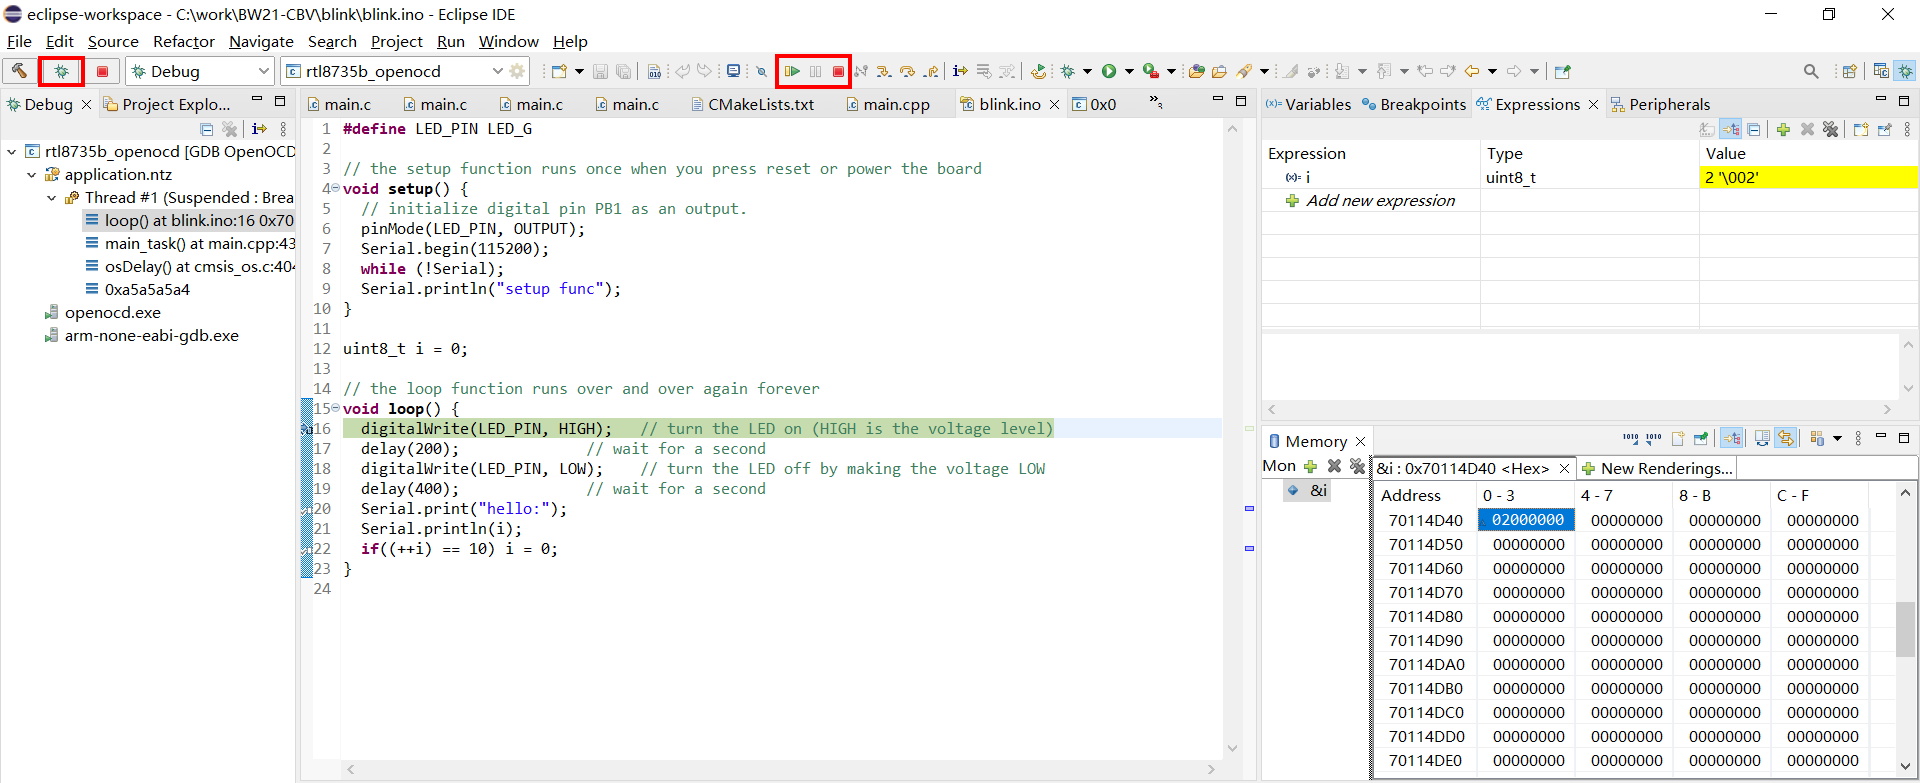Remove selected memory monitor with X icon
The image size is (1920, 783).
tap(1334, 466)
